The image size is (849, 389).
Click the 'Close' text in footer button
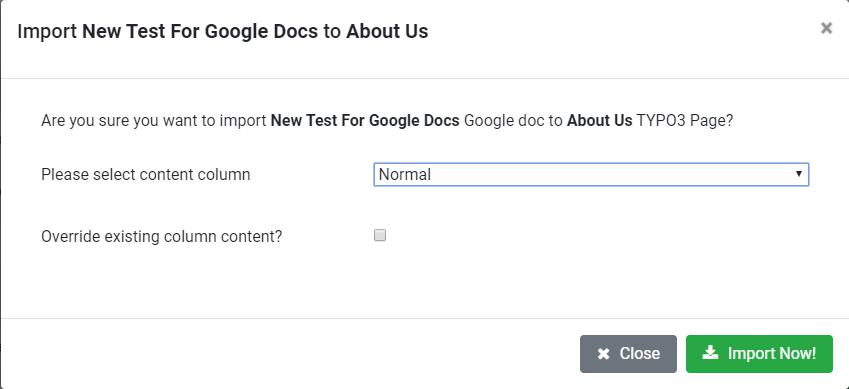tap(639, 354)
